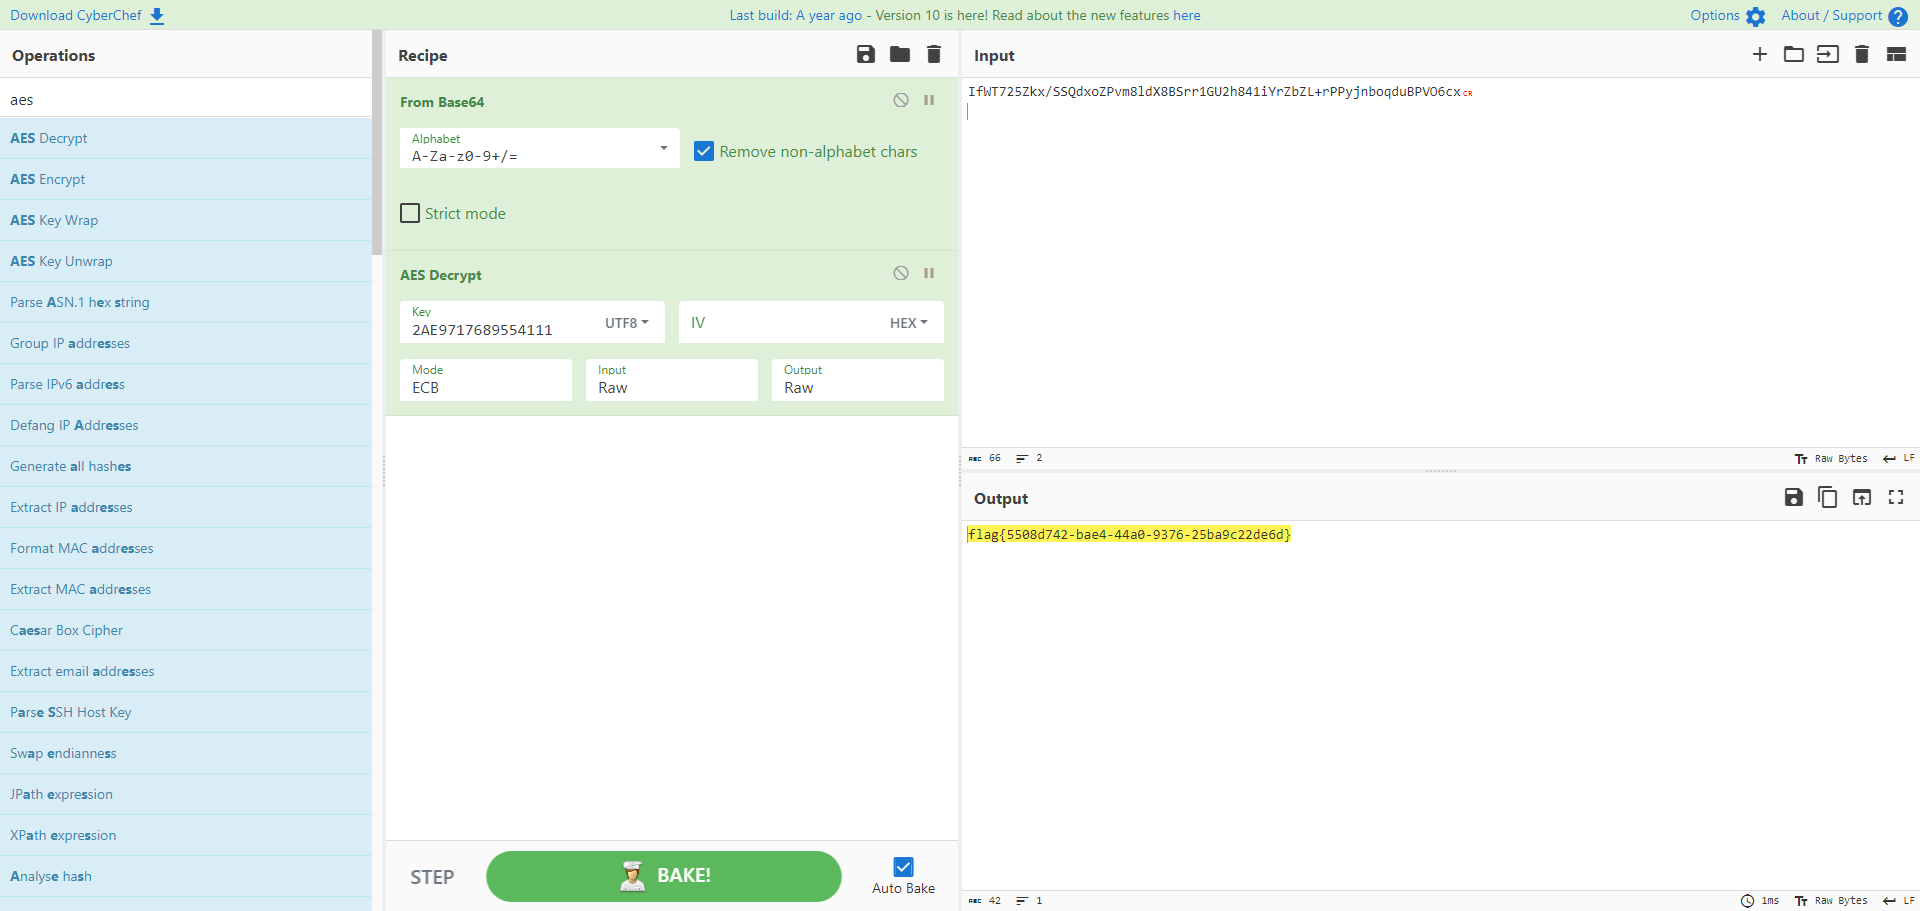
Task: Click the operations search field
Action: (x=186, y=100)
